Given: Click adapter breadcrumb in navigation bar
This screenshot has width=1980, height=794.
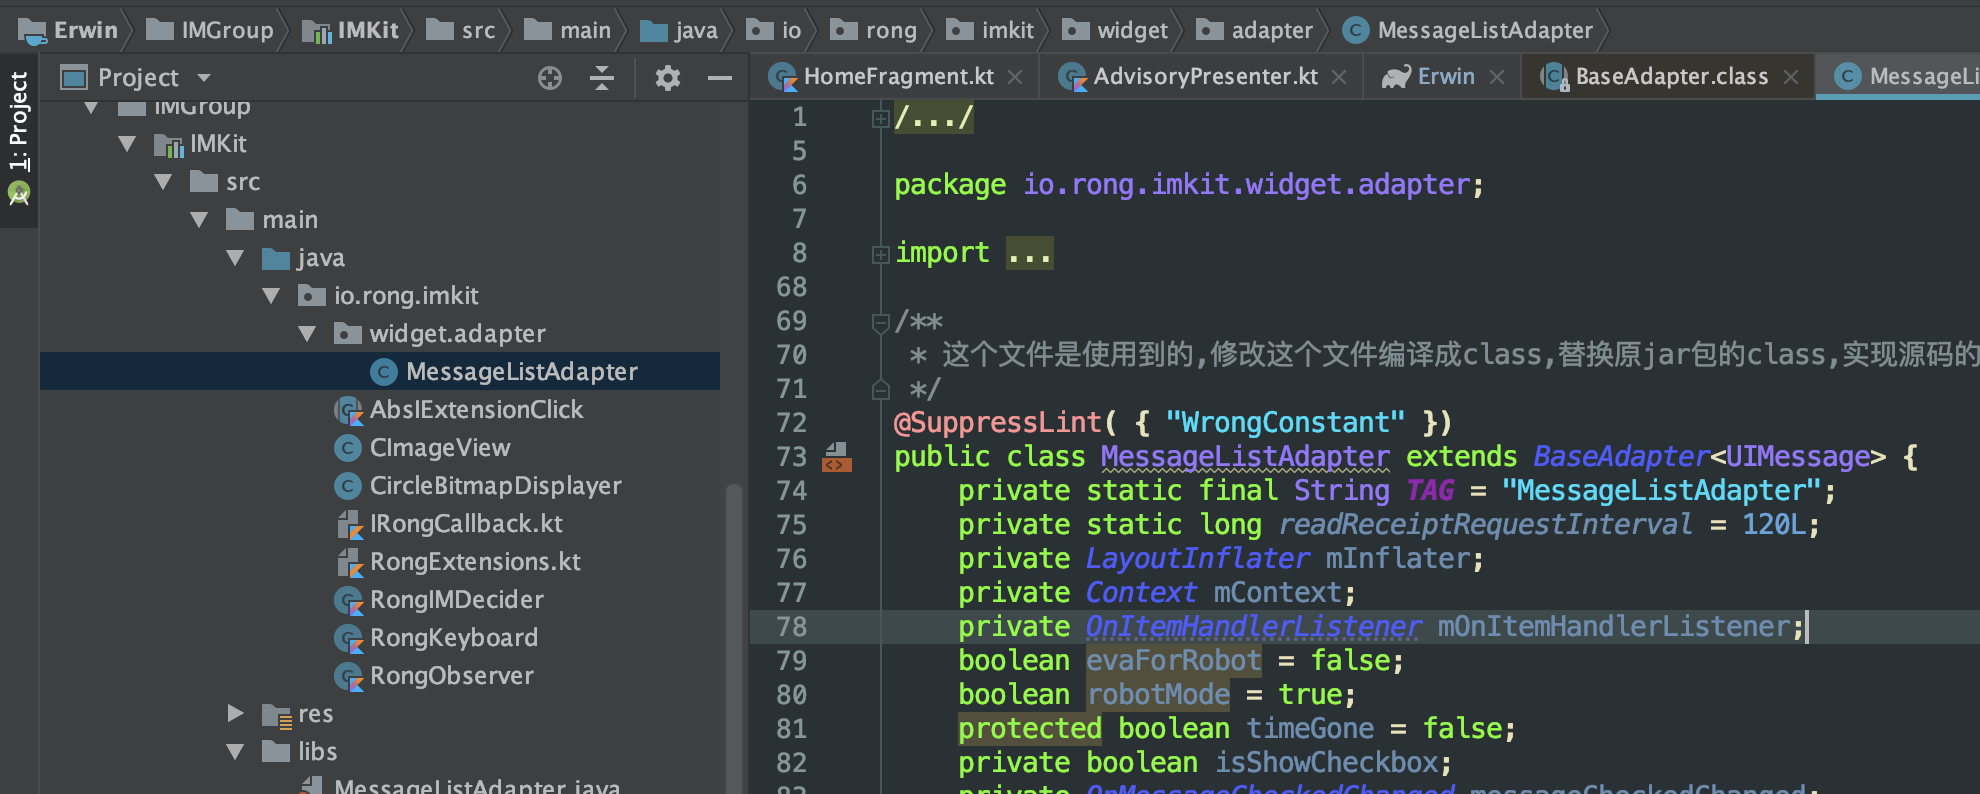Looking at the screenshot, I should [1255, 31].
